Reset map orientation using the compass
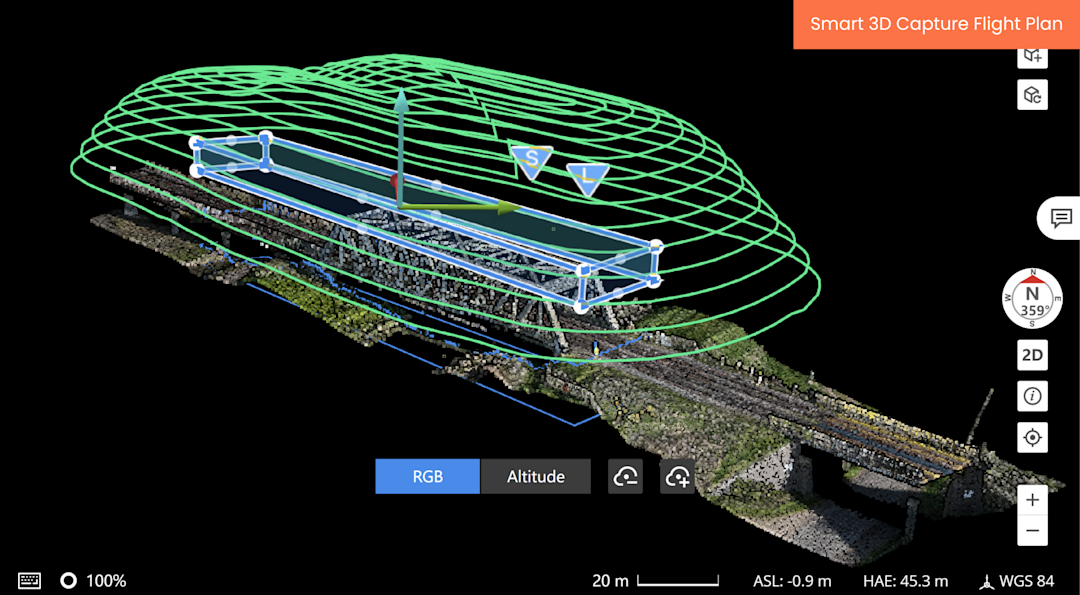 pyautogui.click(x=1032, y=299)
